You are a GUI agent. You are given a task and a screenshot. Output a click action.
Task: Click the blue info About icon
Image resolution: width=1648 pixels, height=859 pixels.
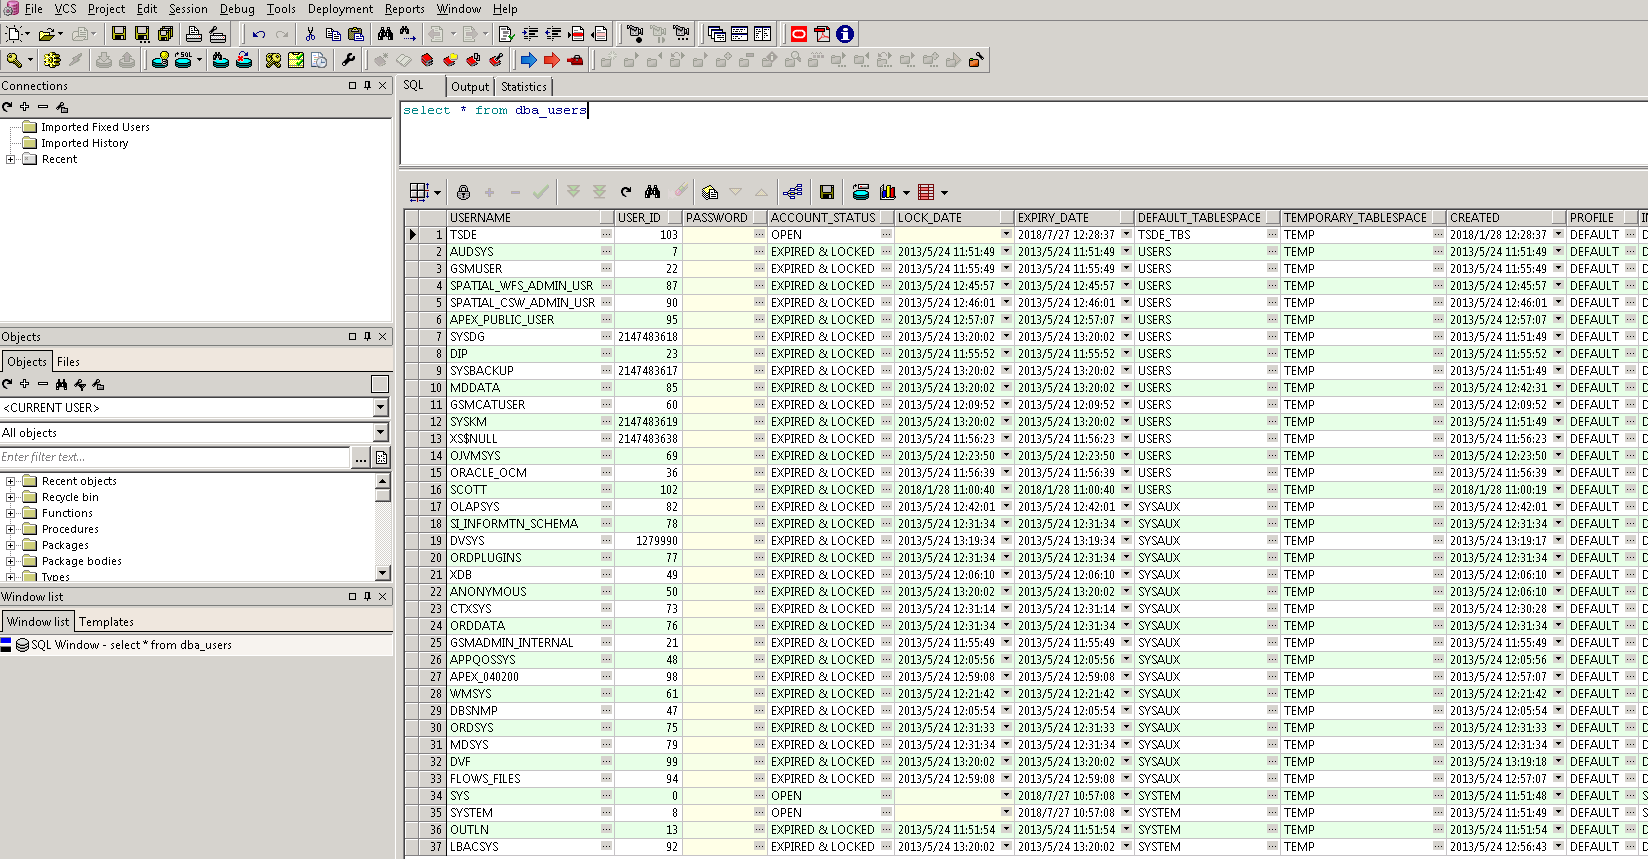click(x=845, y=34)
